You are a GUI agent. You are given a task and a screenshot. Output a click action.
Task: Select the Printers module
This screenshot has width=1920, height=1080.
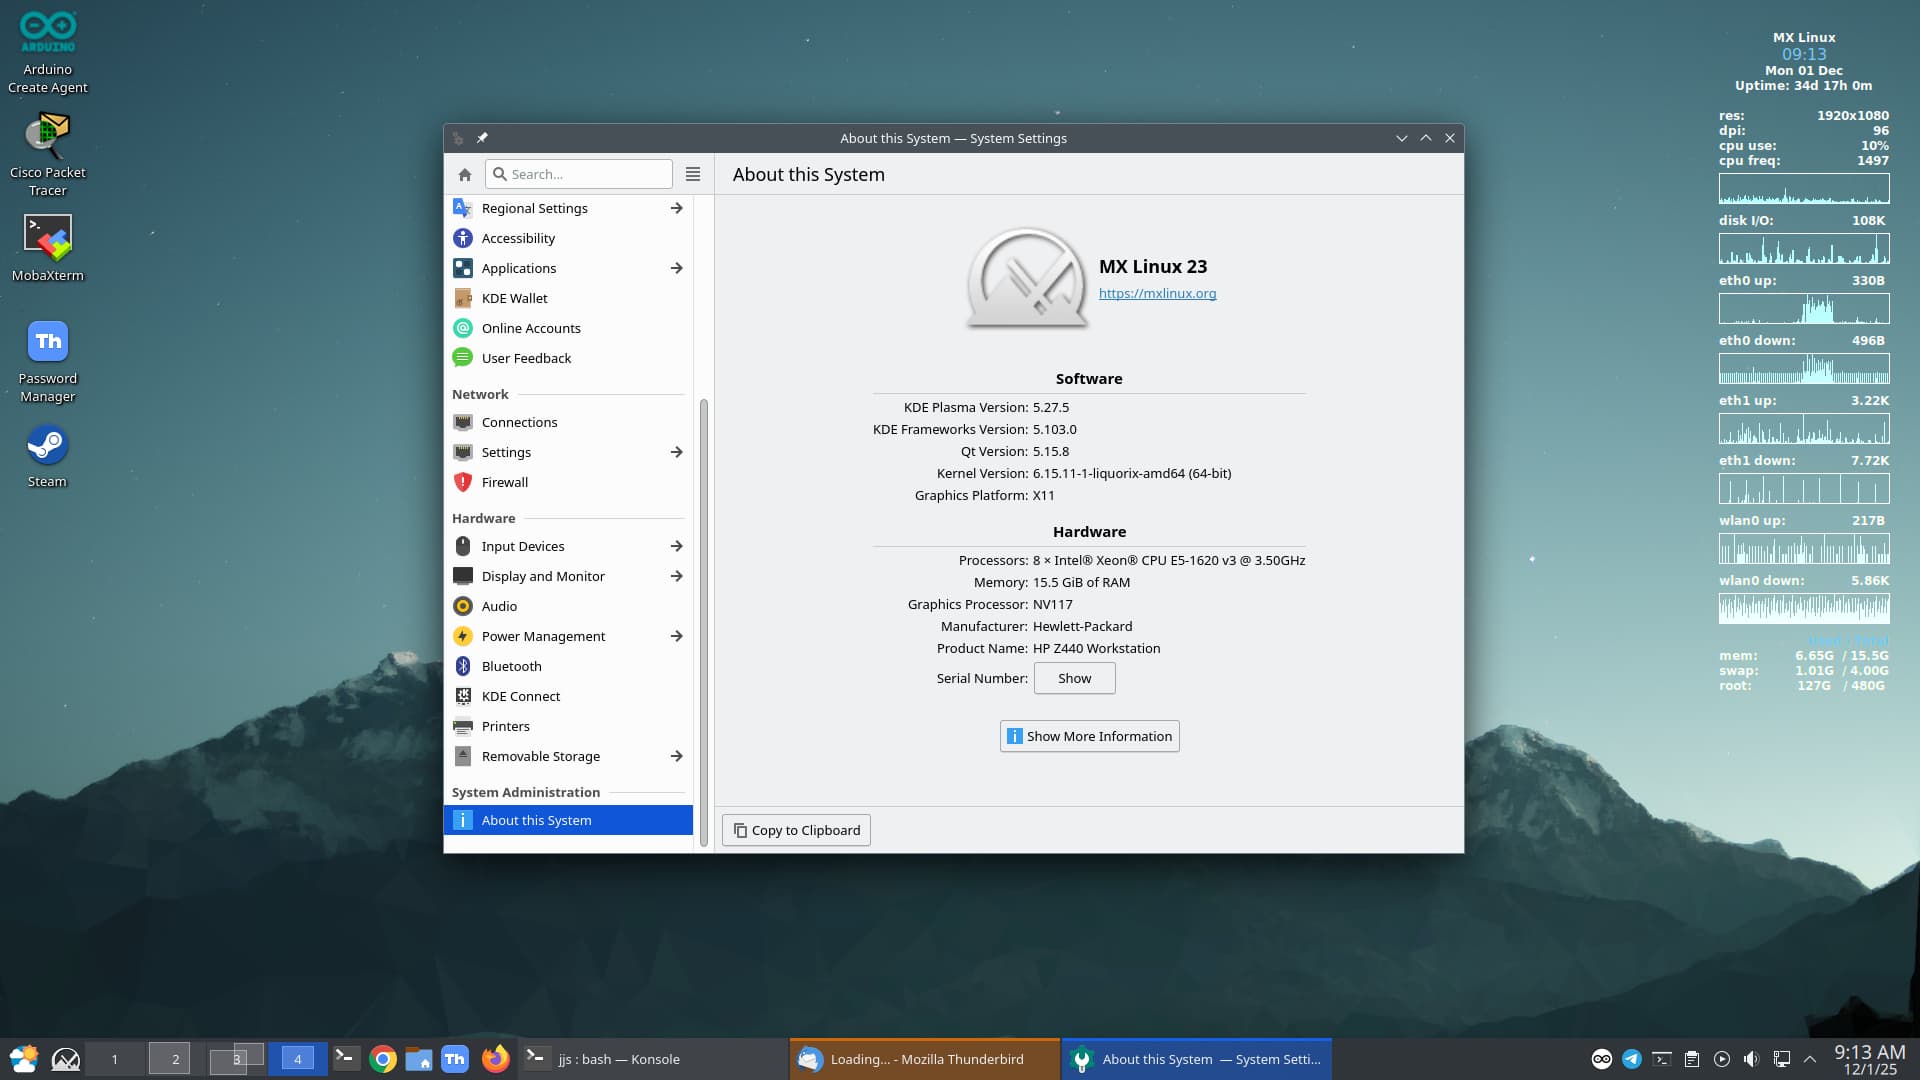[x=505, y=726]
